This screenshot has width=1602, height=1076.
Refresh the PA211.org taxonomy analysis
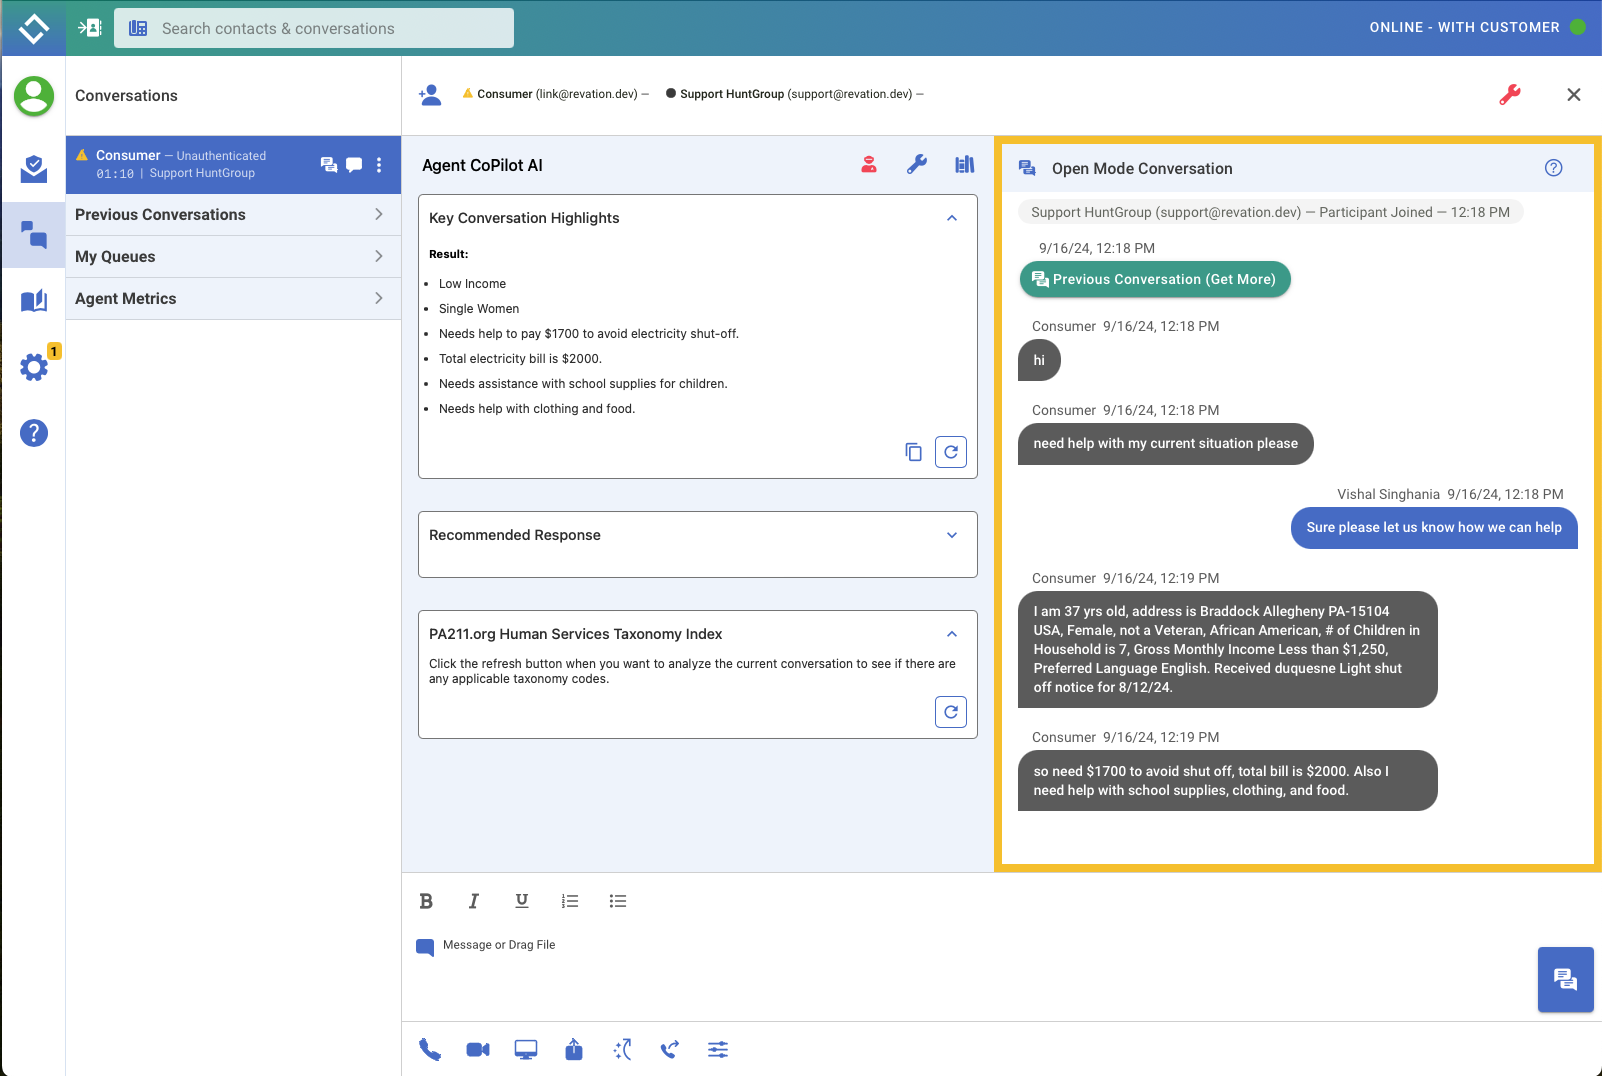point(950,712)
